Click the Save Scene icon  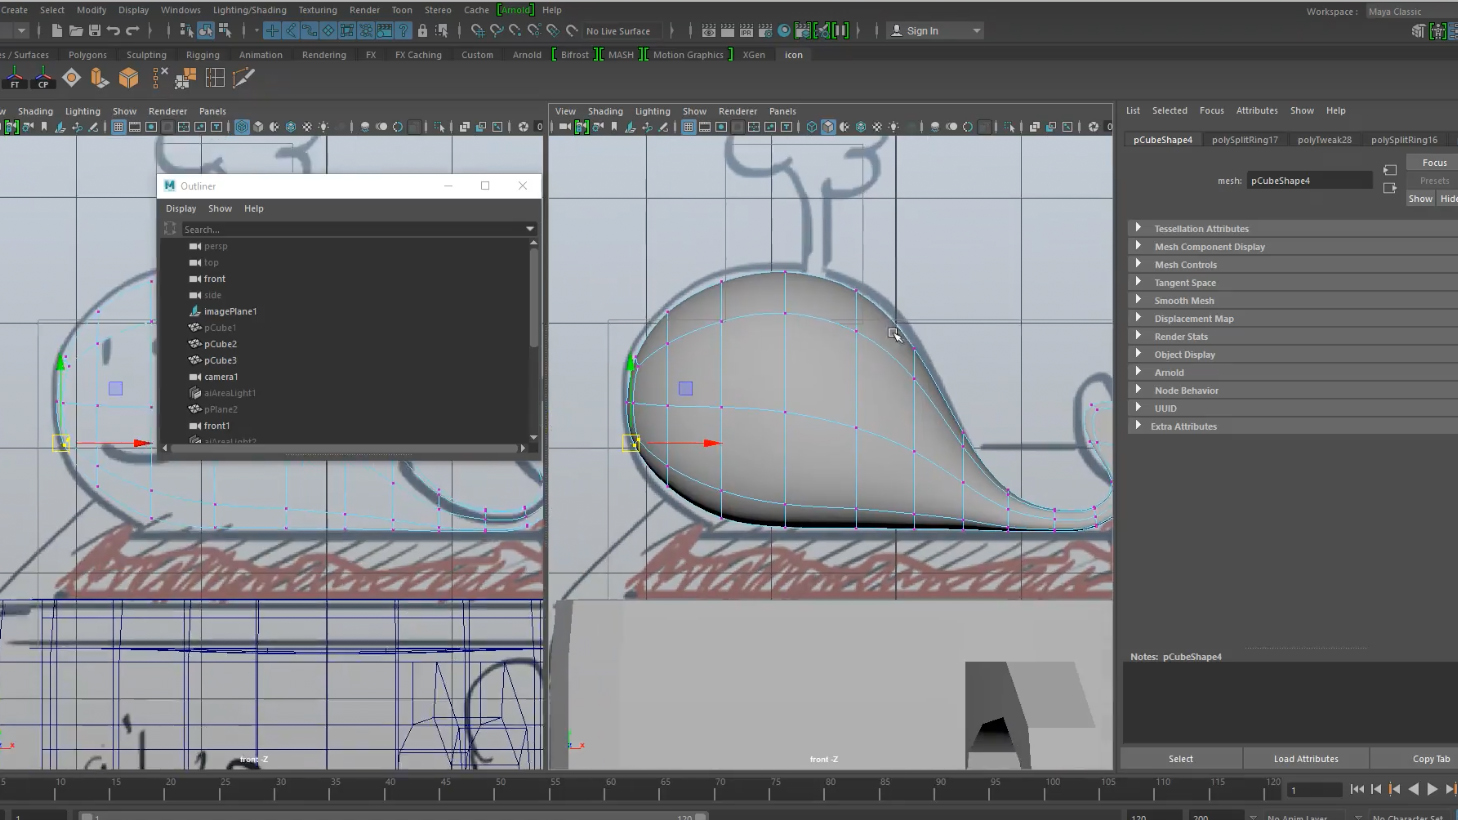pyautogui.click(x=94, y=31)
